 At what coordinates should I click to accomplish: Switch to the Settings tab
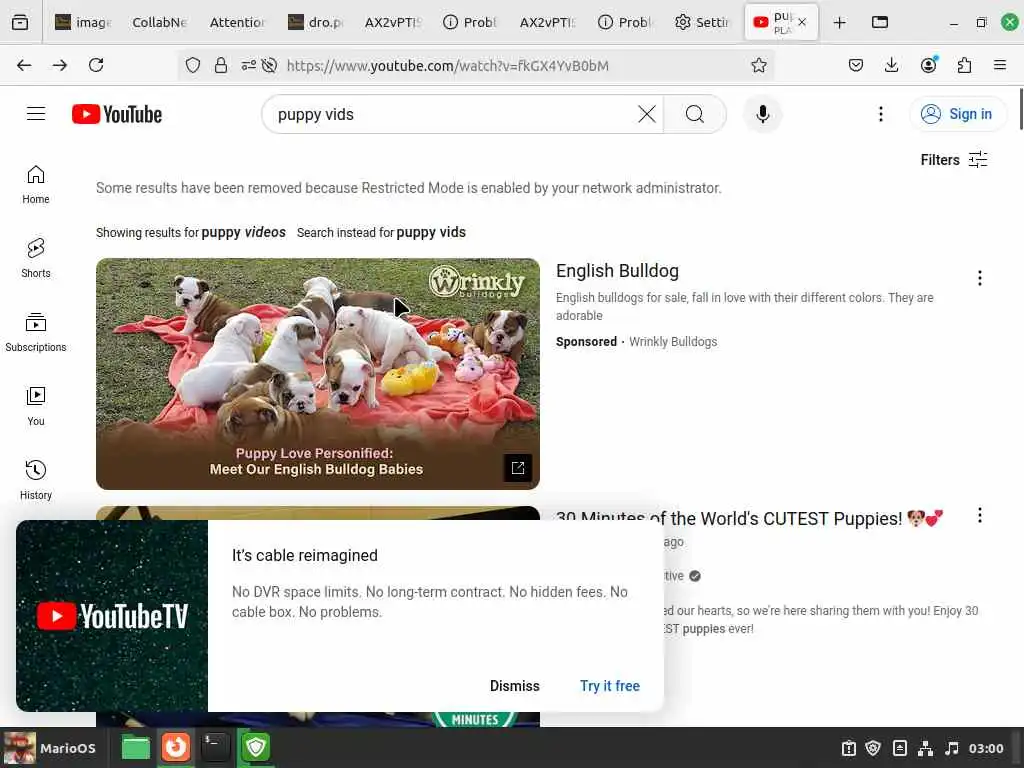coord(703,23)
